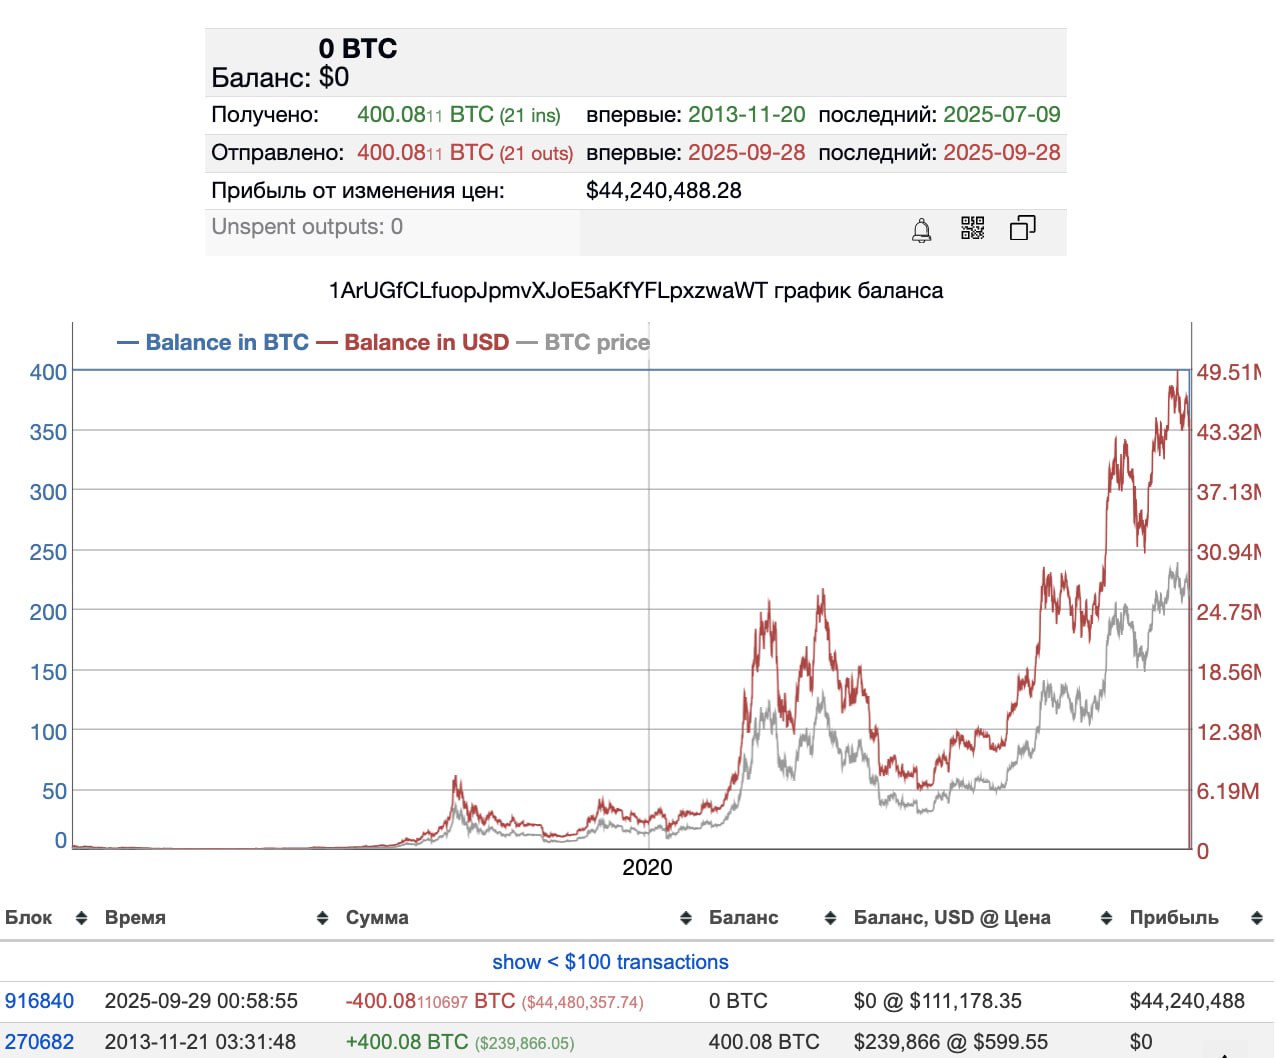
Task: Sort by Сумма column arrows
Action: (x=686, y=918)
